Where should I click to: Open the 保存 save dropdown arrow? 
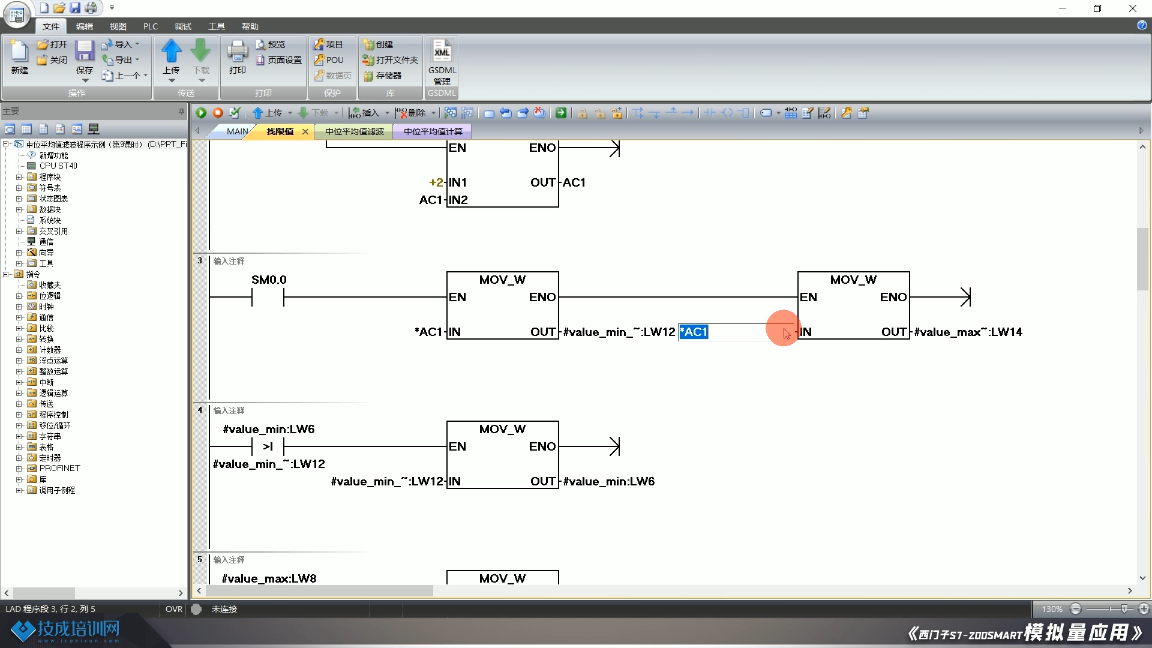pos(84,80)
